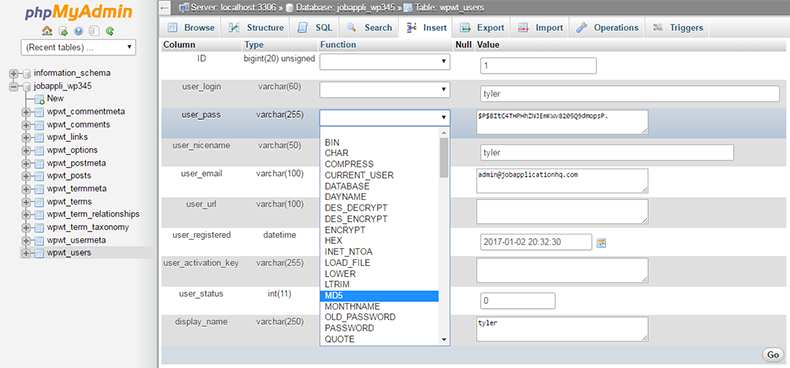
Task: Click the function list scrollbar thumb
Action: [x=444, y=157]
